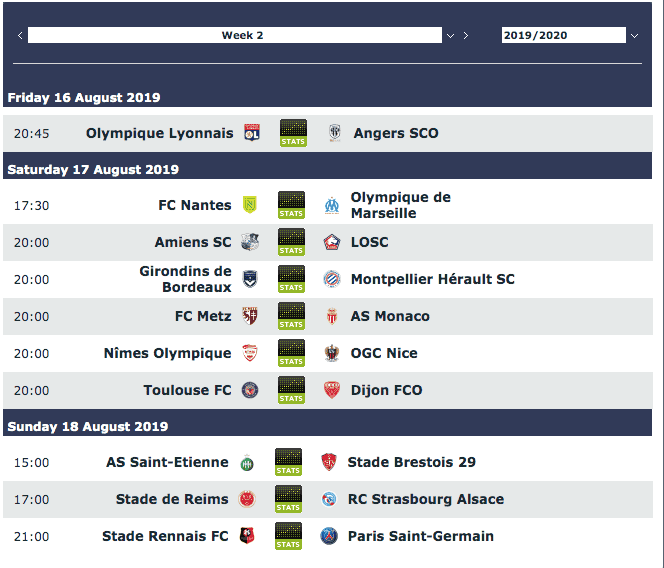Go to the next week arrow

[466, 36]
